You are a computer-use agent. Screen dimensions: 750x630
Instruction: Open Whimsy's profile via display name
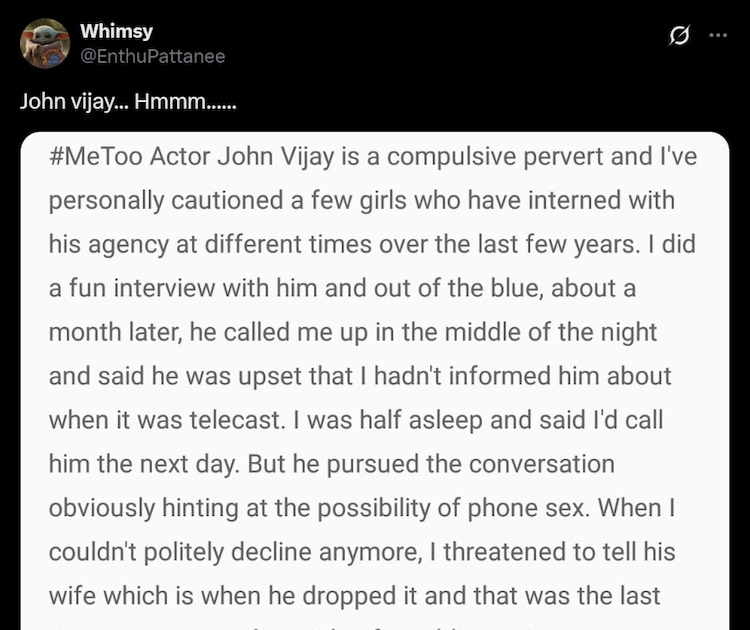tap(116, 32)
